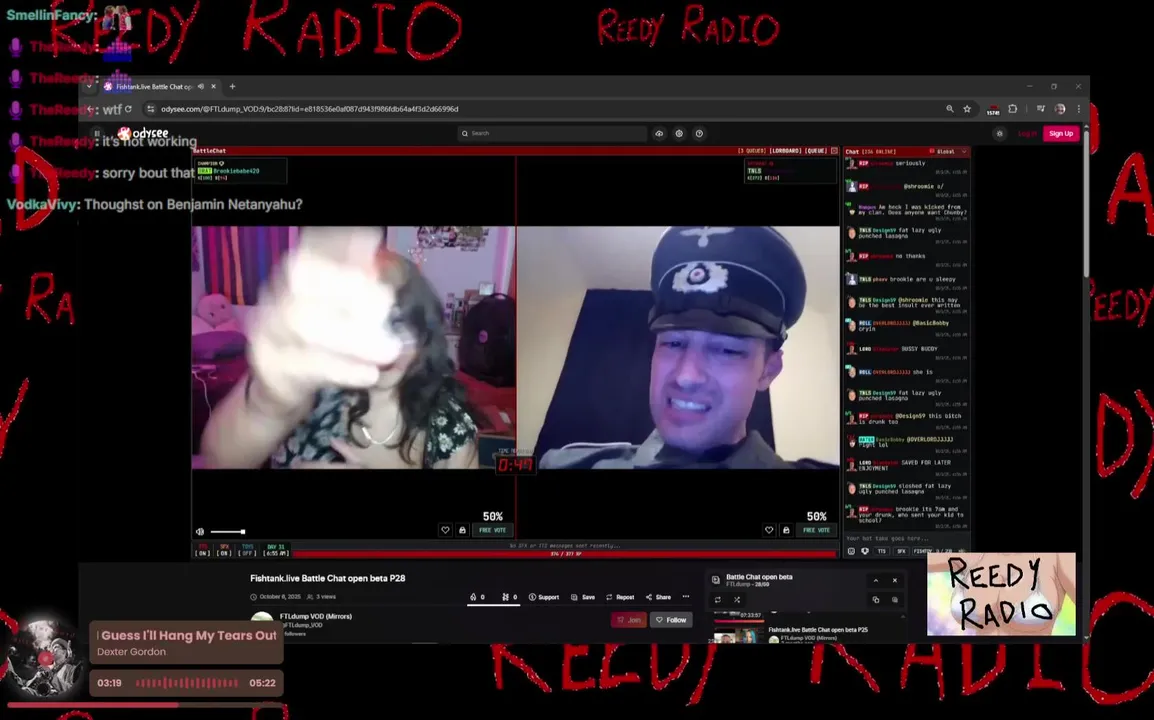Toggle the TOYS OFF switch
1154x720 pixels.
(247, 550)
